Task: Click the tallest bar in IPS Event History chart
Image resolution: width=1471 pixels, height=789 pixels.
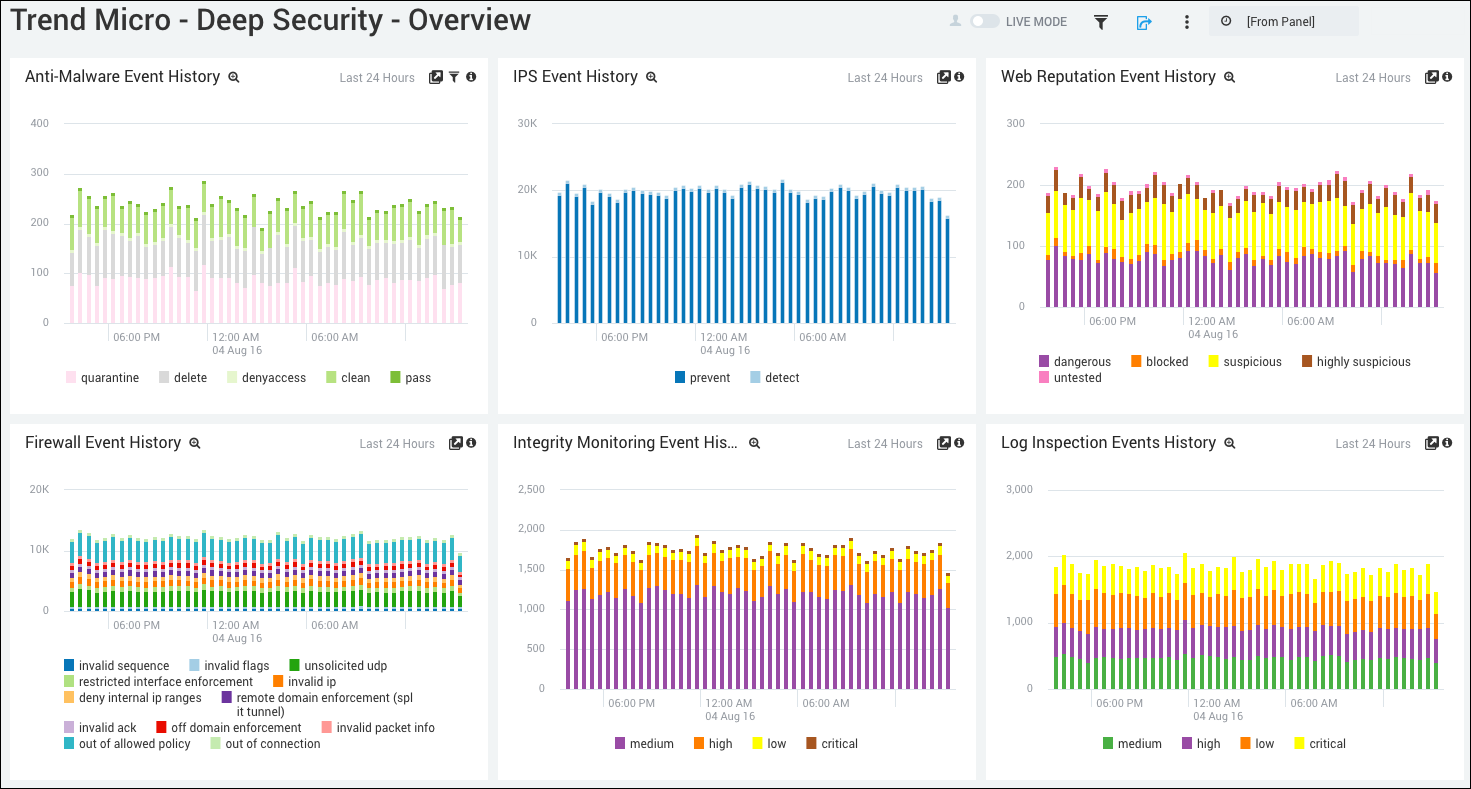Action: click(x=567, y=250)
